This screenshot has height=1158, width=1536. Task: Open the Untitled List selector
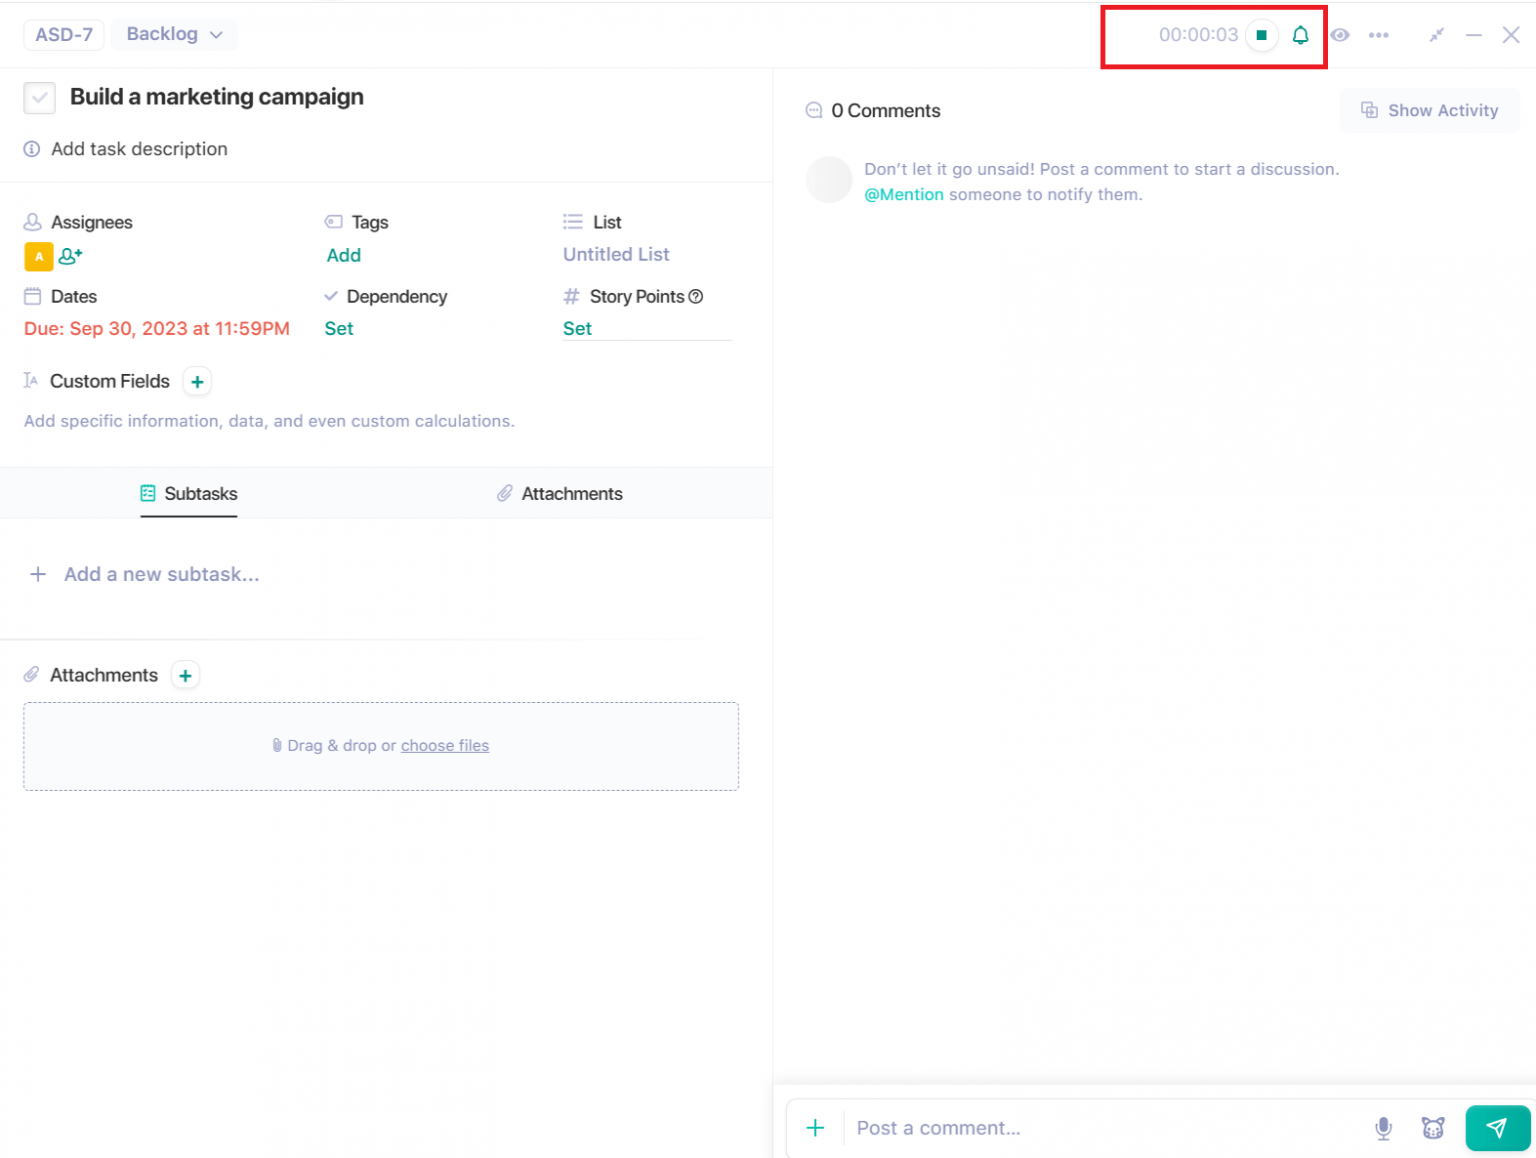pyautogui.click(x=615, y=254)
